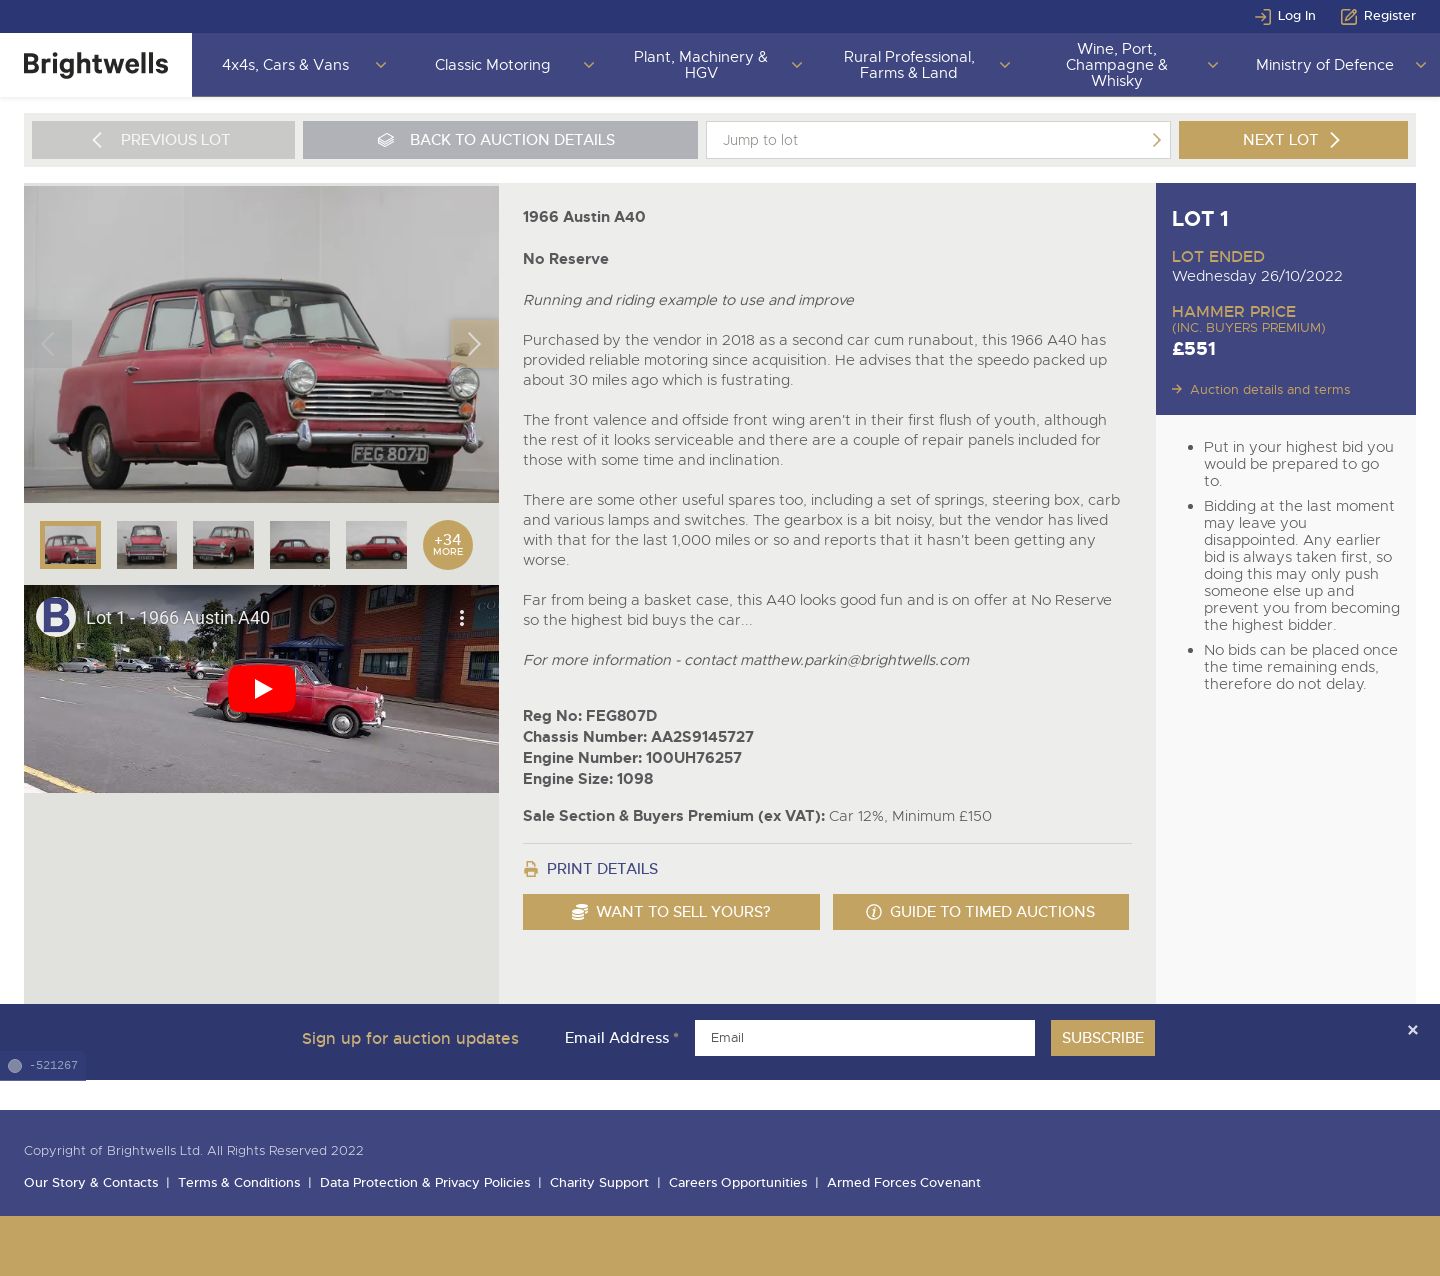This screenshot has width=1440, height=1276.
Task: Select the fourth car thumbnail
Action: pyautogui.click(x=300, y=545)
